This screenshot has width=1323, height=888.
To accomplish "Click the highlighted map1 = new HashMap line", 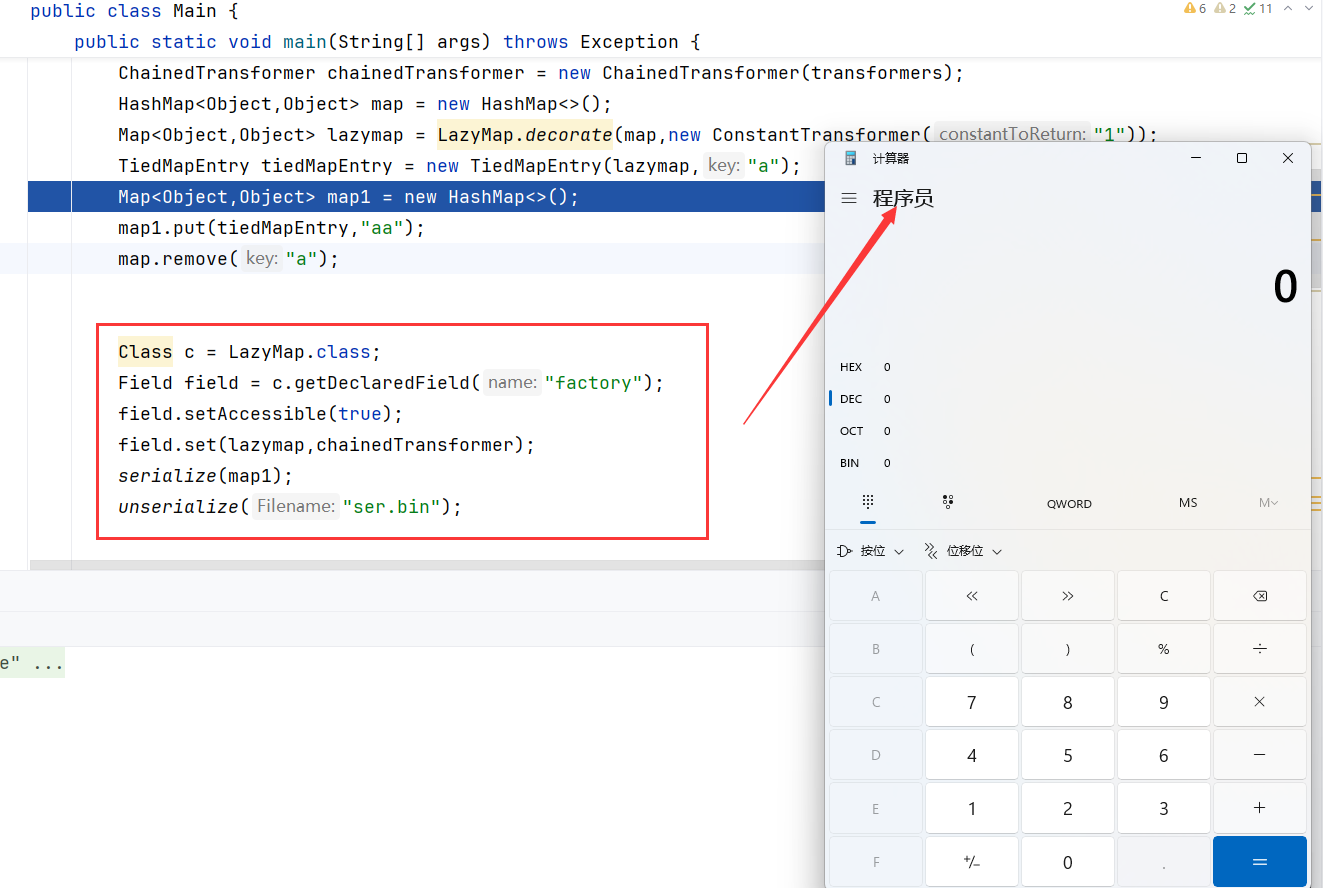I will coord(349,197).
